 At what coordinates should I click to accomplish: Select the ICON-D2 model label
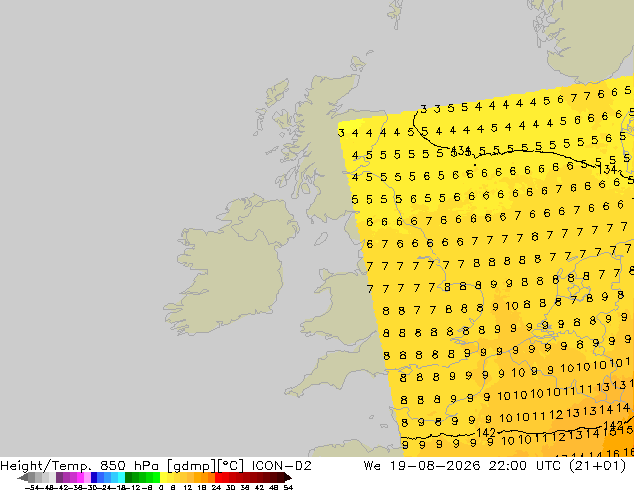281,466
